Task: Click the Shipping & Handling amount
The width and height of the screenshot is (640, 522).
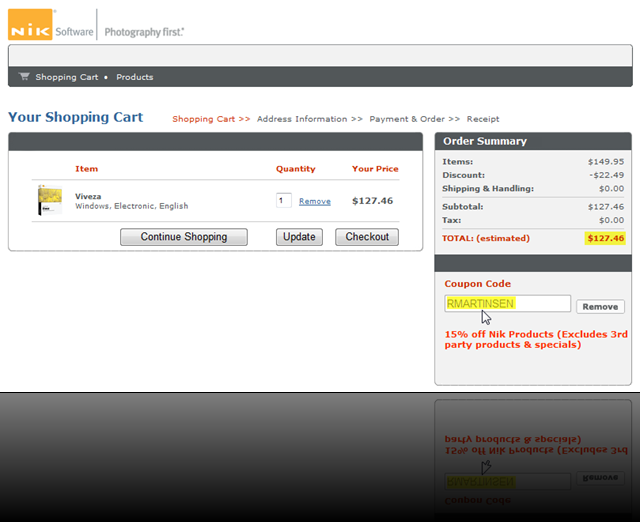Action: [x=611, y=189]
